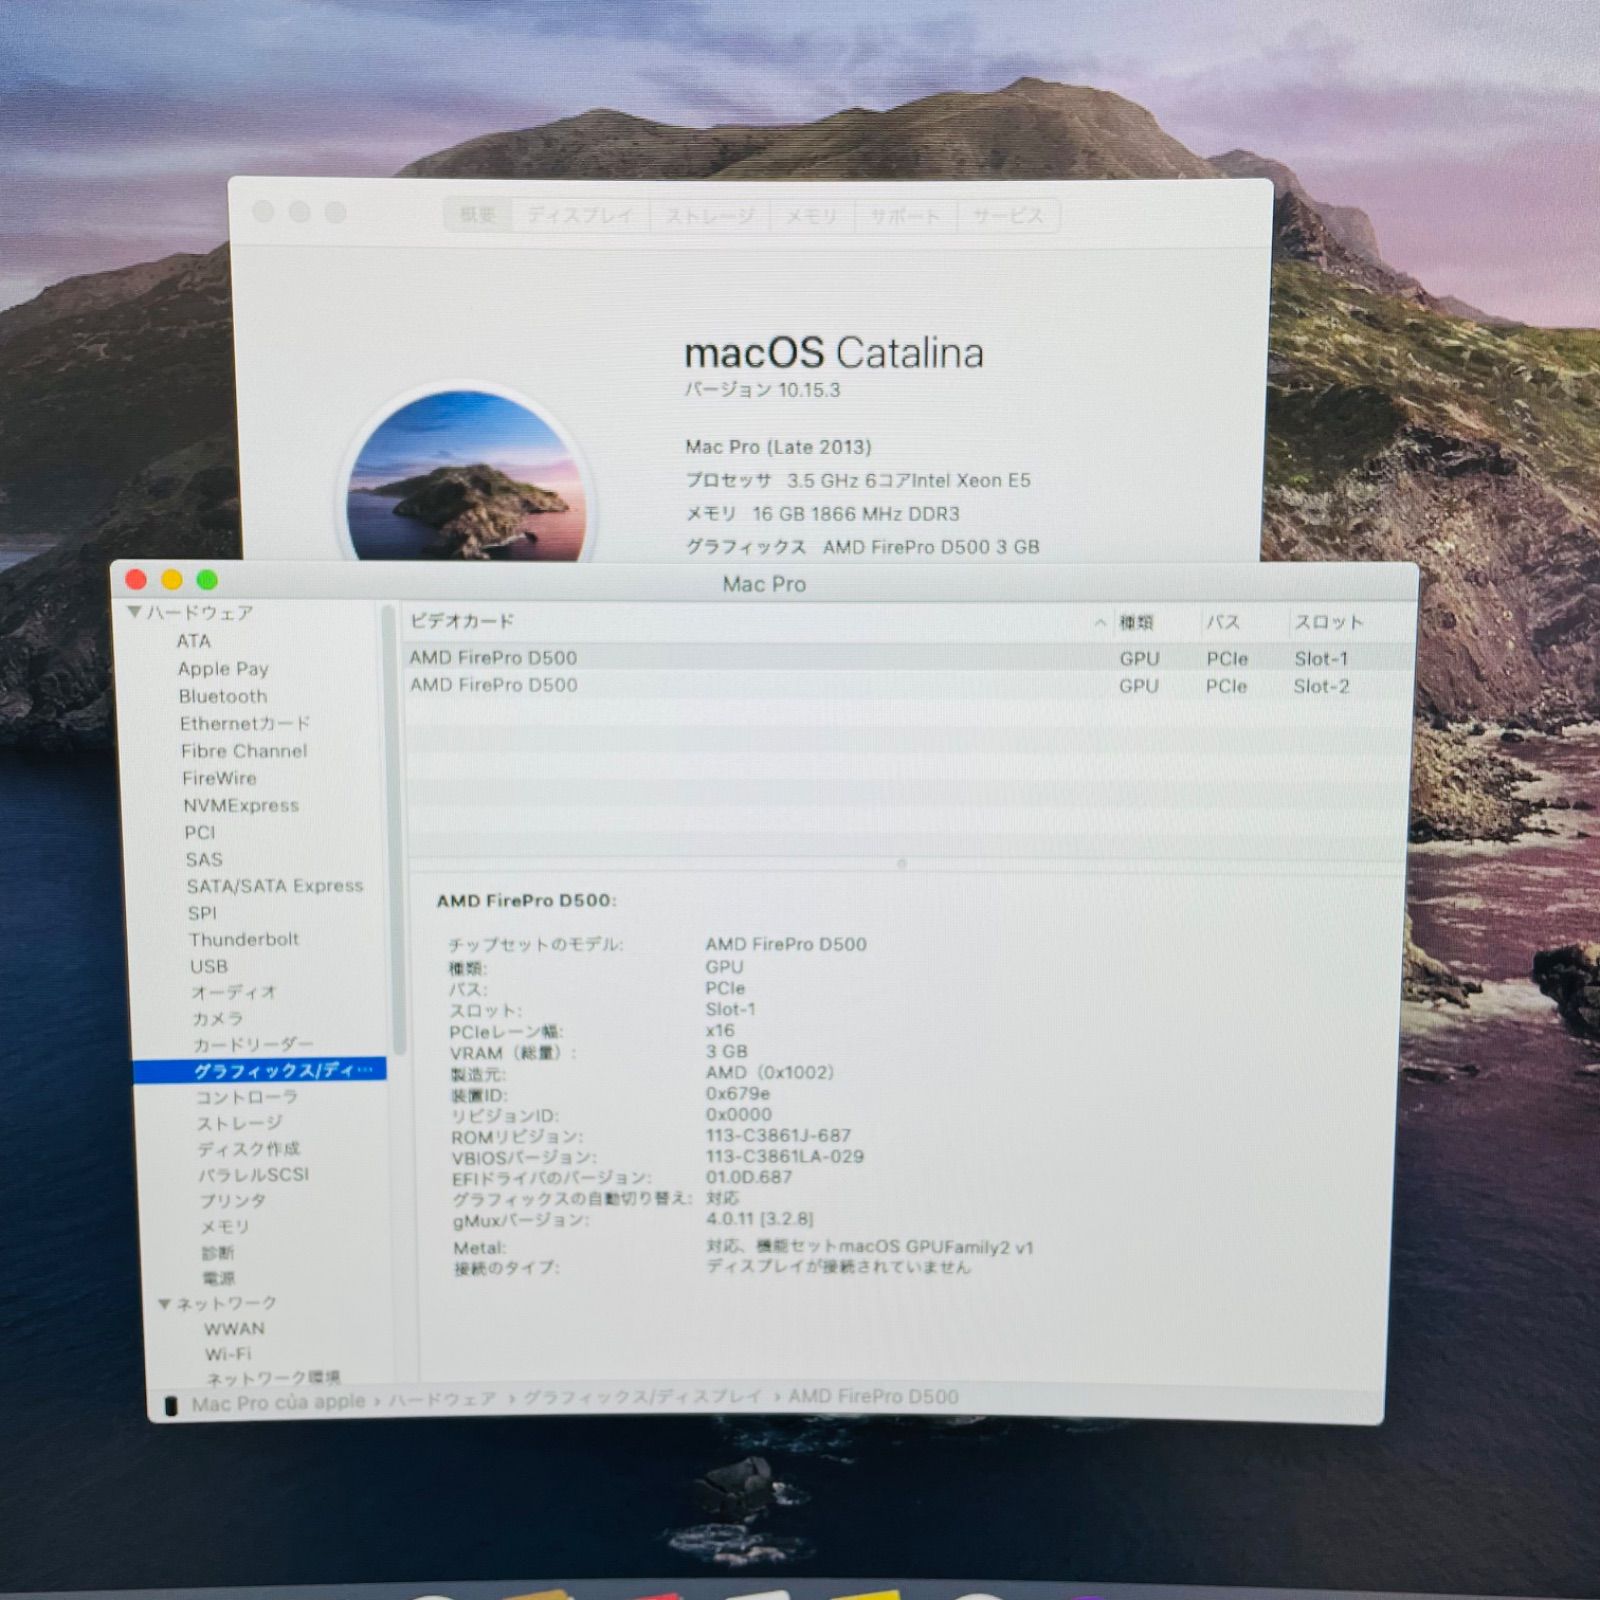Sort by the ビデオカード column header
Viewport: 1600px width, 1600px height.
tap(756, 621)
